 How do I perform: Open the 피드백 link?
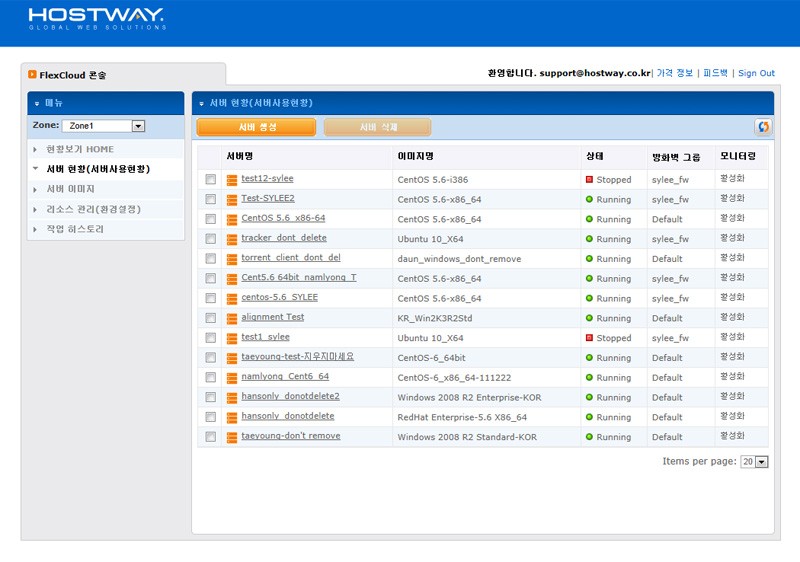[x=715, y=73]
